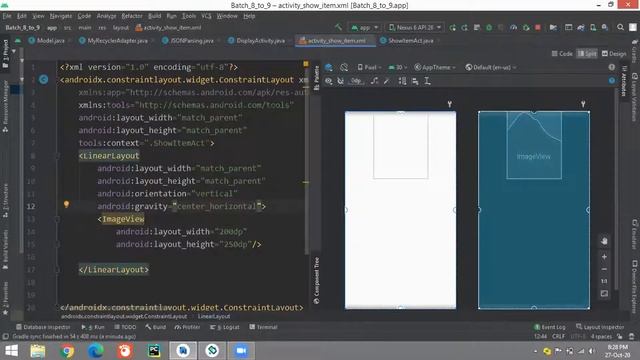Viewport: 640px width, 360px height.
Task: Click the red Stop button in toolbar
Action: tap(538, 27)
